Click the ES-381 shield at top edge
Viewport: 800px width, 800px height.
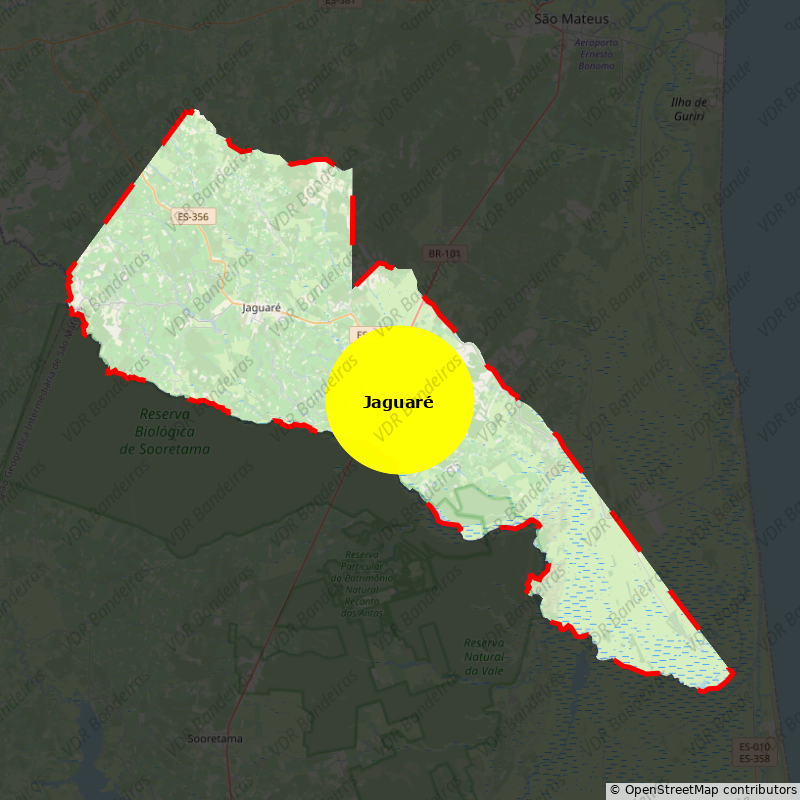pos(340,3)
